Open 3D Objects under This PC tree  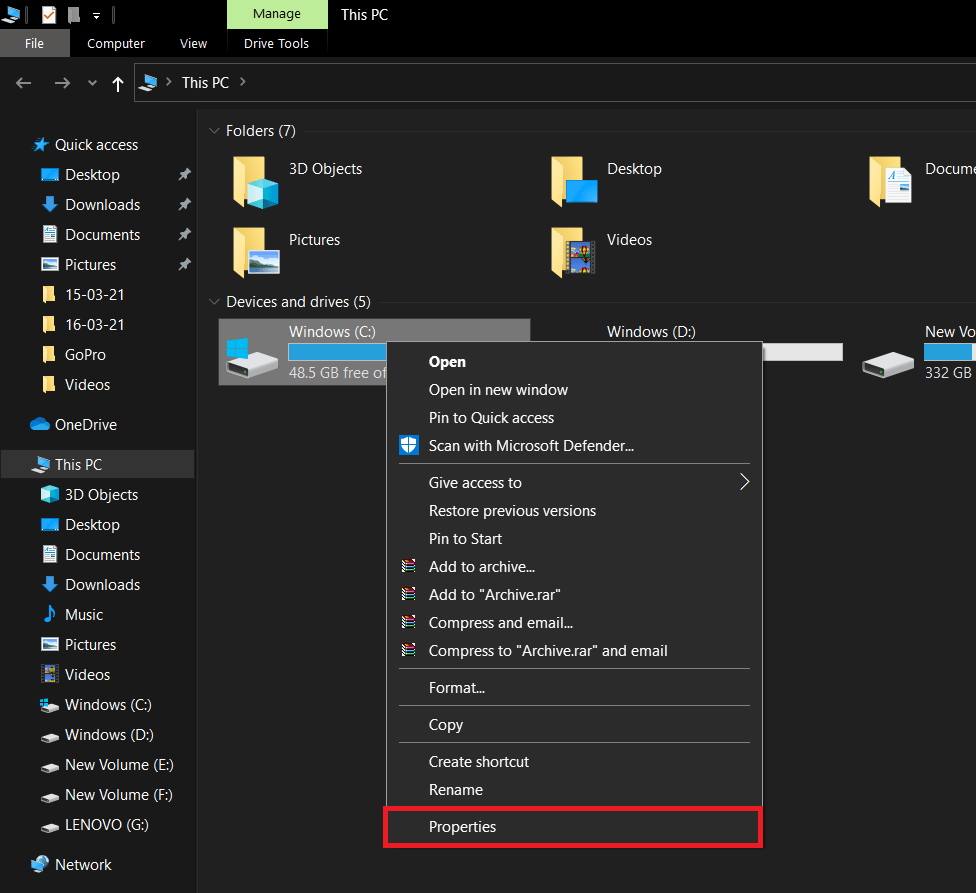click(x=101, y=495)
